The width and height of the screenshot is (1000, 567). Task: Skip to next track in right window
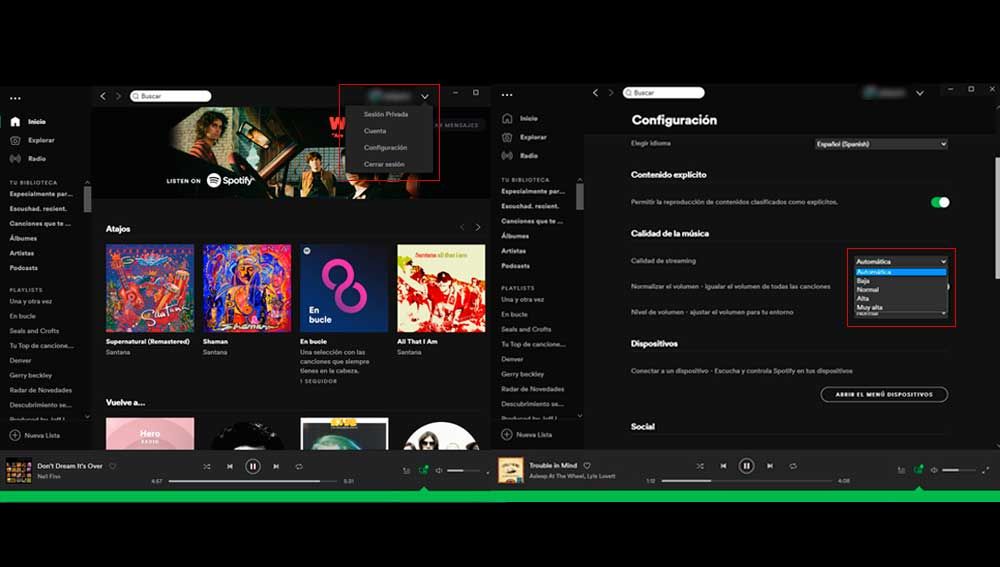(770, 466)
